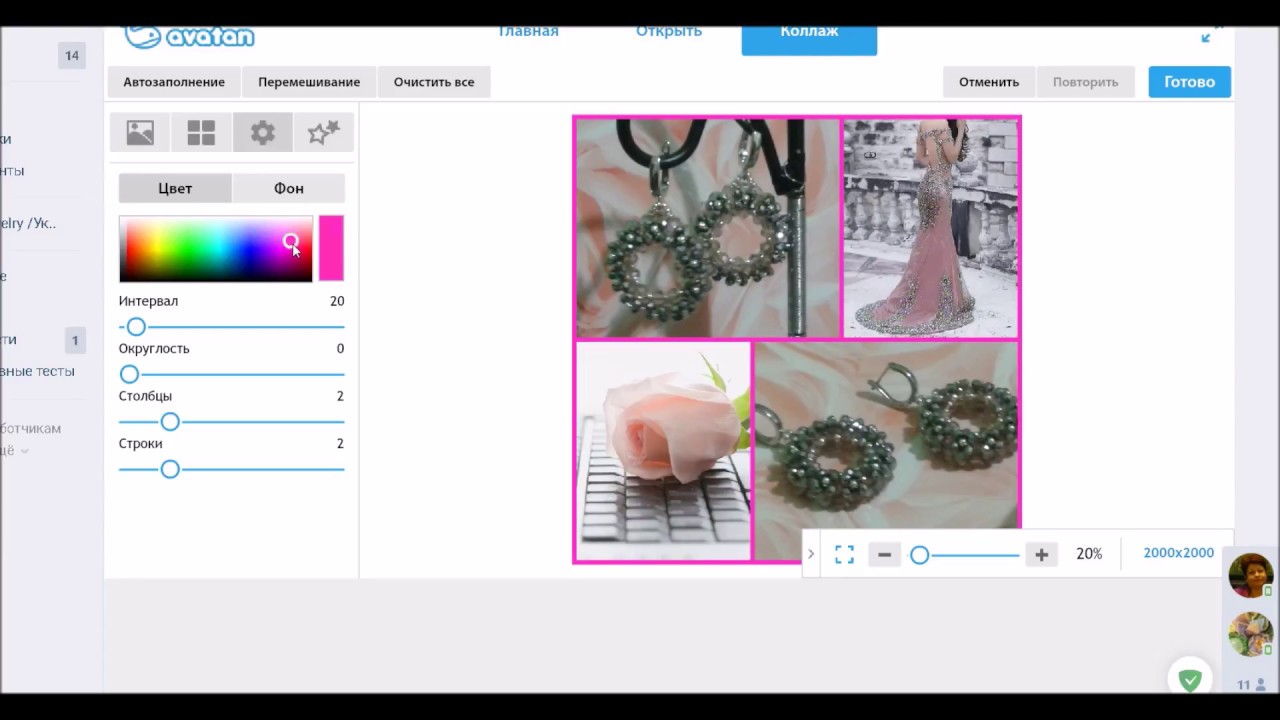Click the zoom level slider handle
1280x720 pixels.
pyautogui.click(x=919, y=555)
